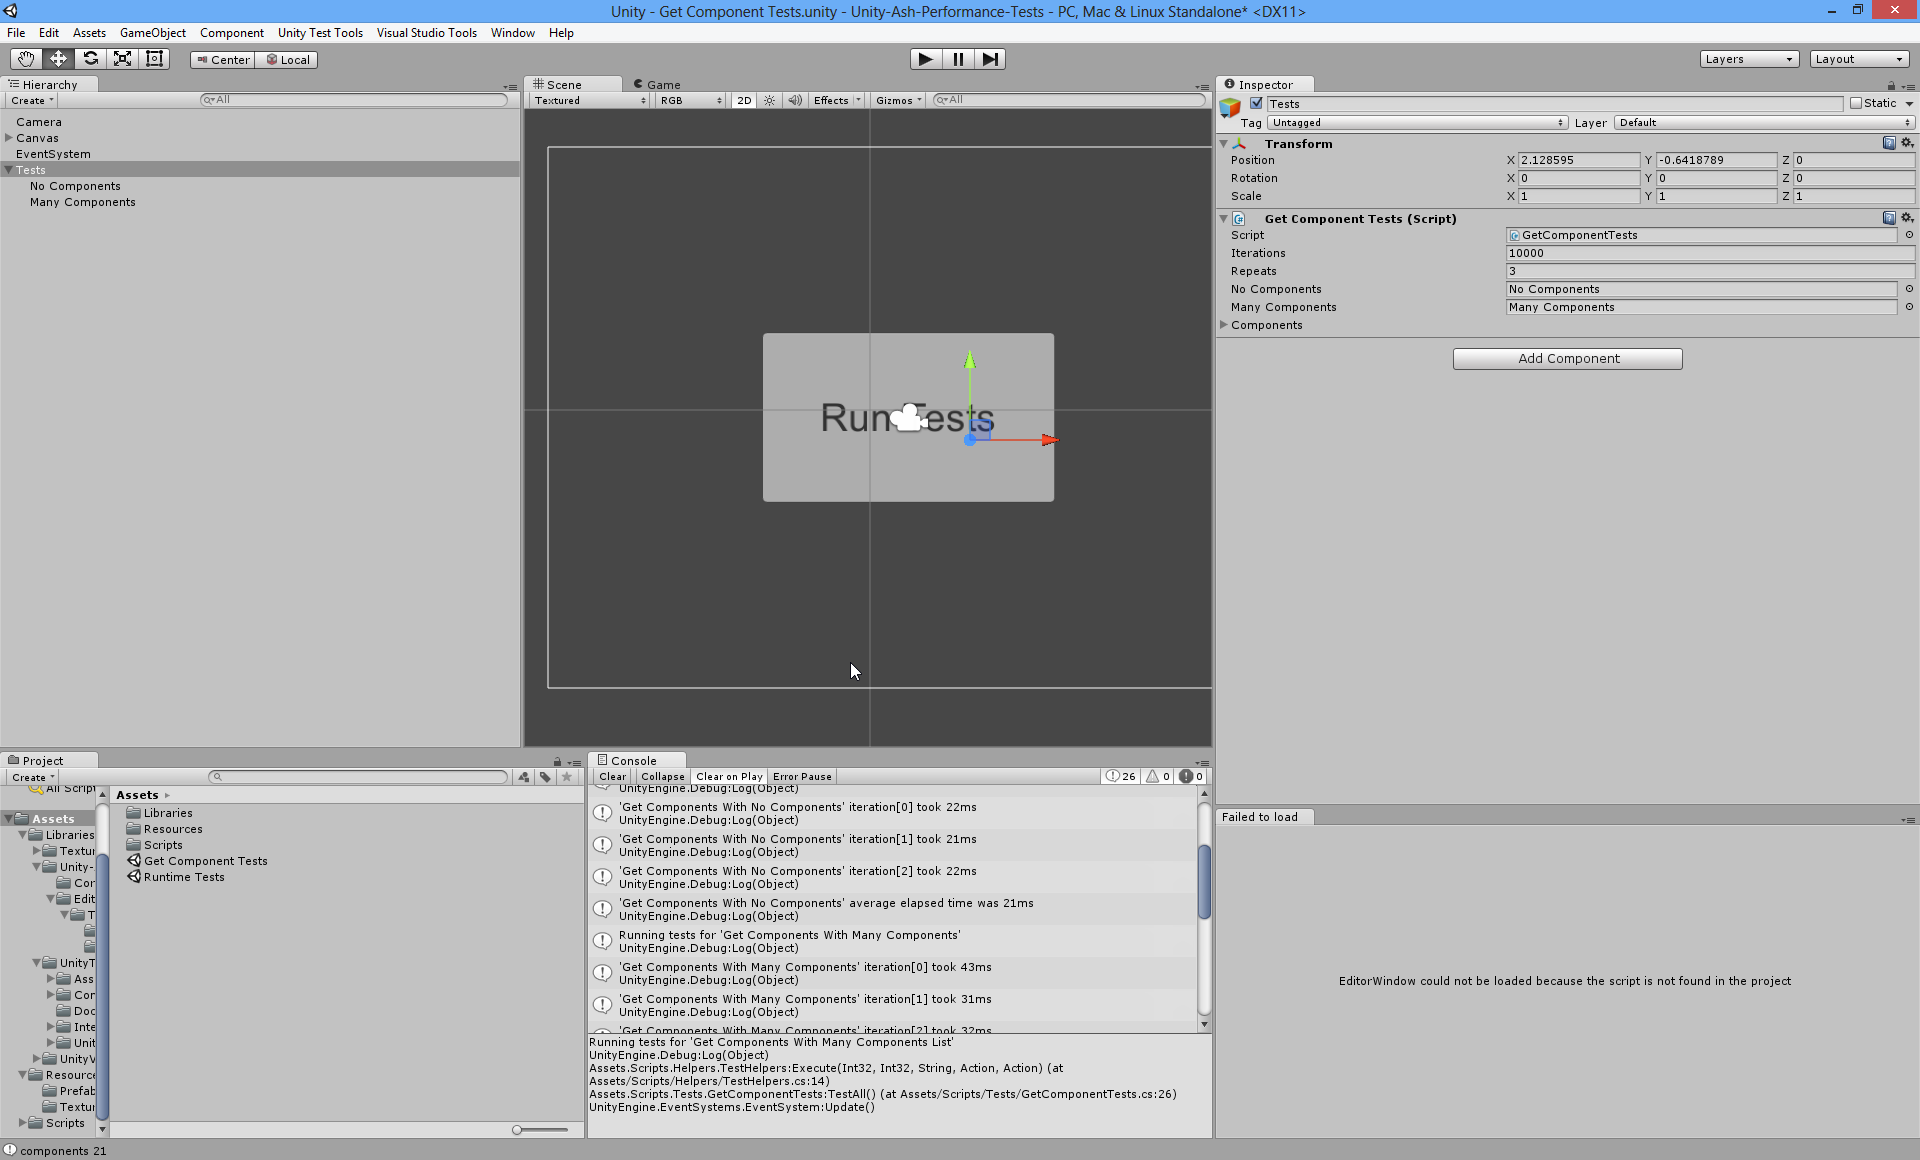Click the Add Component button
This screenshot has width=1920, height=1160.
point(1567,358)
